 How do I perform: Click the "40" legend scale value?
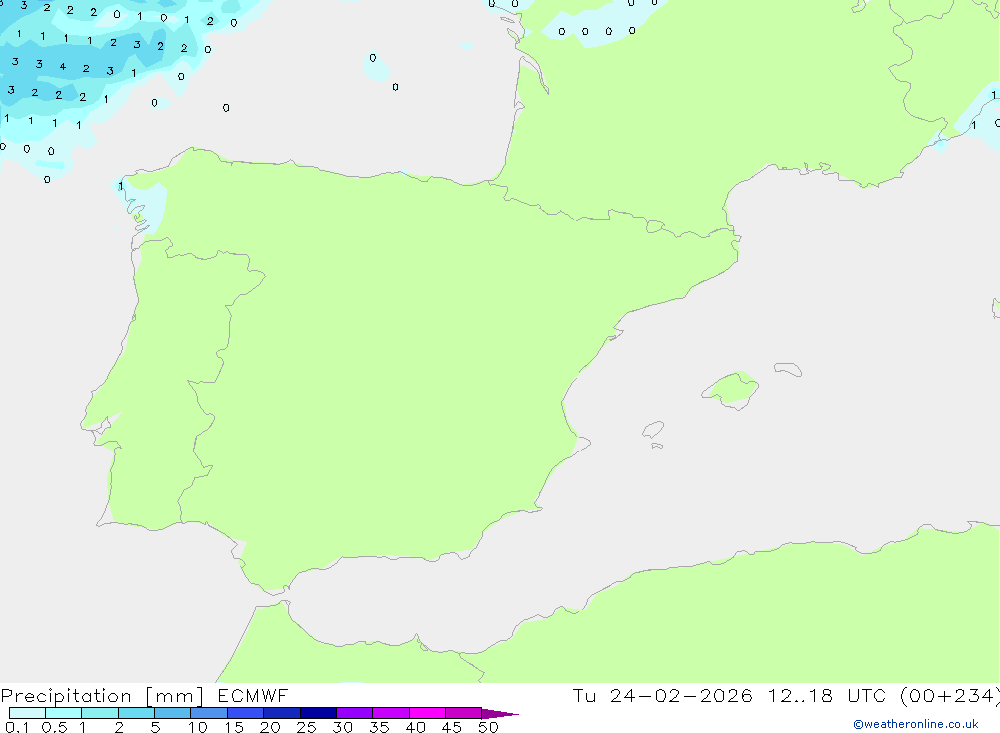point(415,727)
